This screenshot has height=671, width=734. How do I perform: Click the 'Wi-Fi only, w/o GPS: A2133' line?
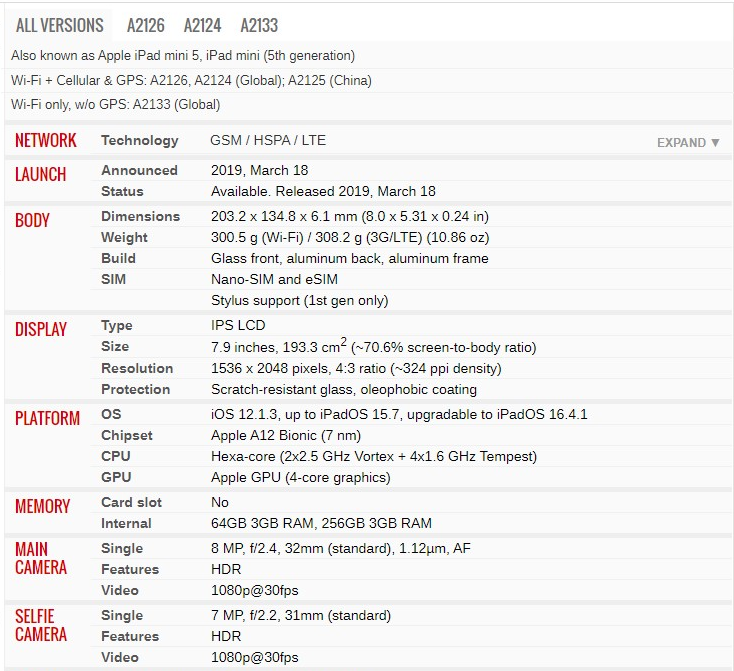coord(115,104)
